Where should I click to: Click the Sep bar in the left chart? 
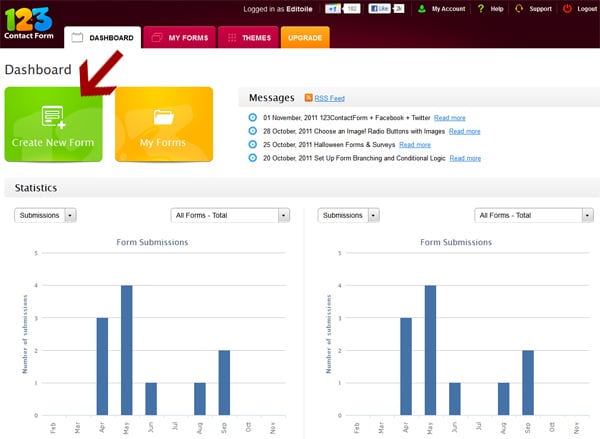[224, 383]
